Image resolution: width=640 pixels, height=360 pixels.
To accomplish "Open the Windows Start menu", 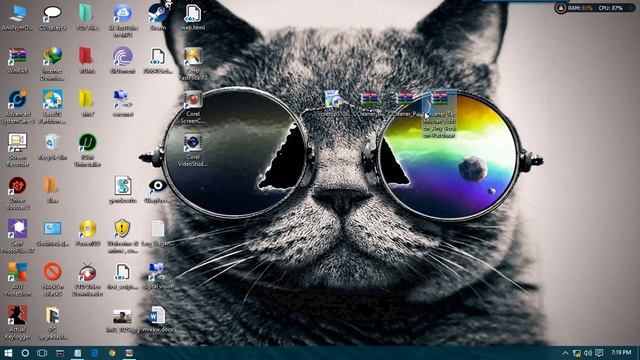I will click(8, 353).
